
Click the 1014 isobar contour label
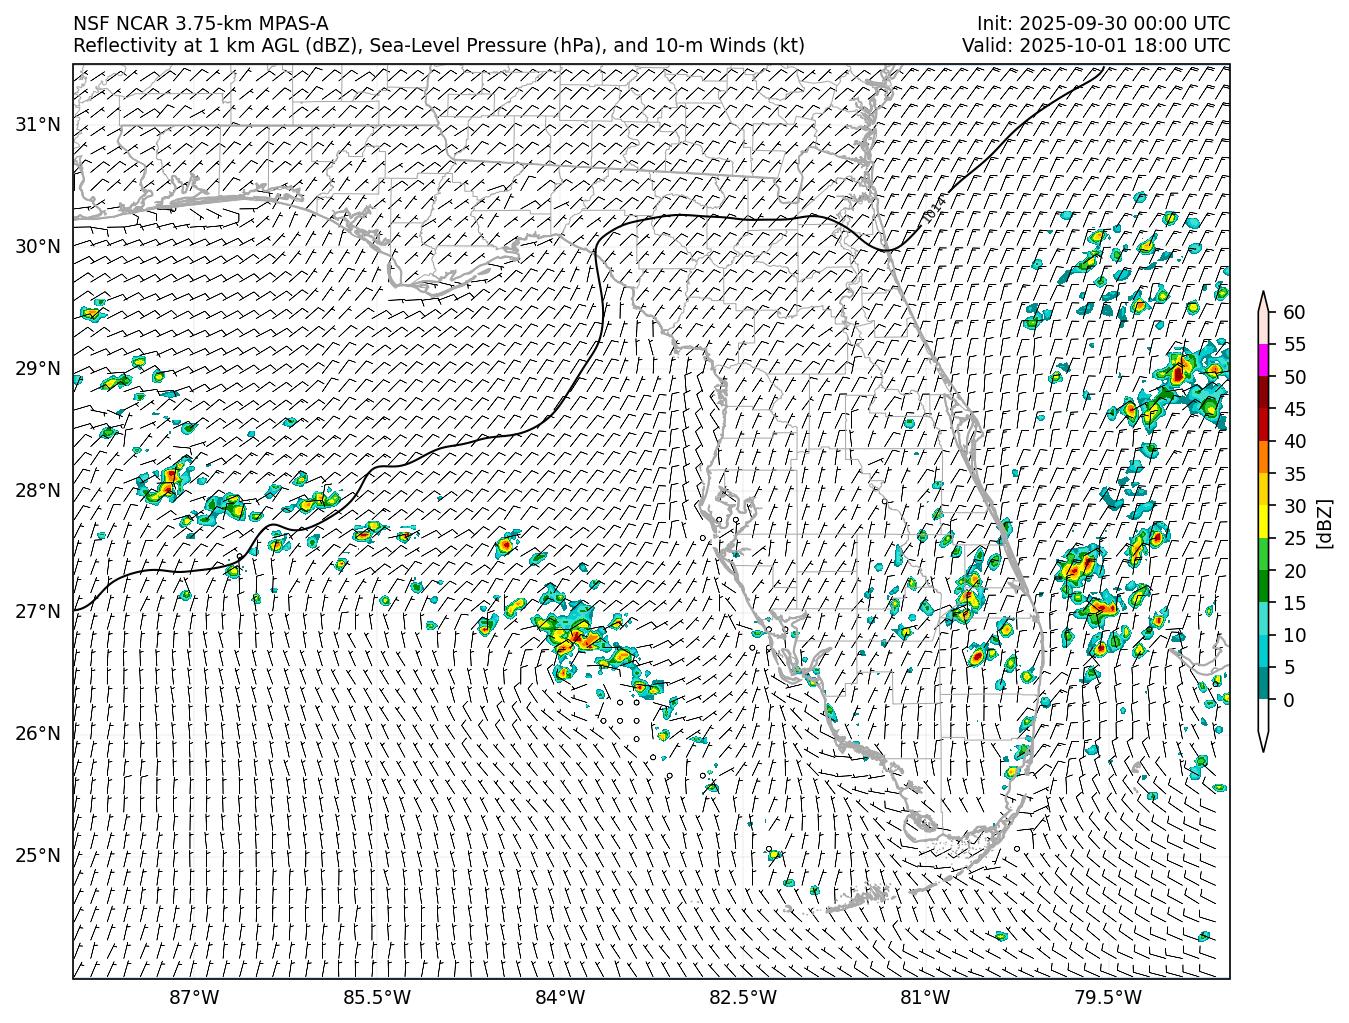933,208
